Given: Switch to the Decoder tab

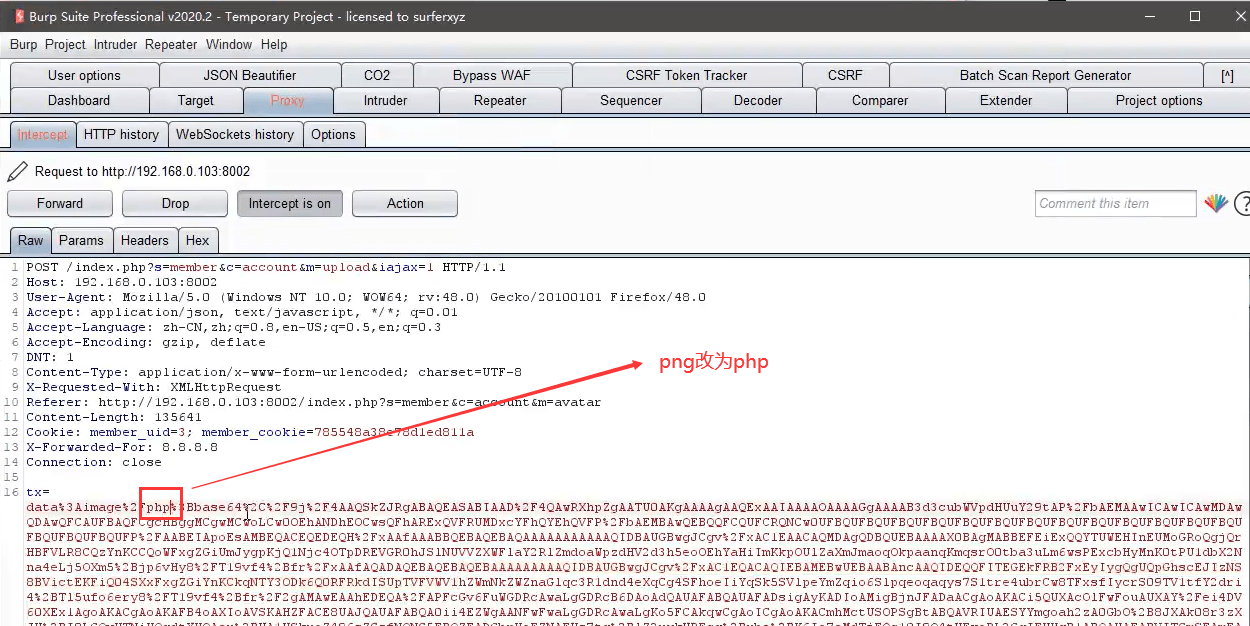Looking at the screenshot, I should 758,100.
